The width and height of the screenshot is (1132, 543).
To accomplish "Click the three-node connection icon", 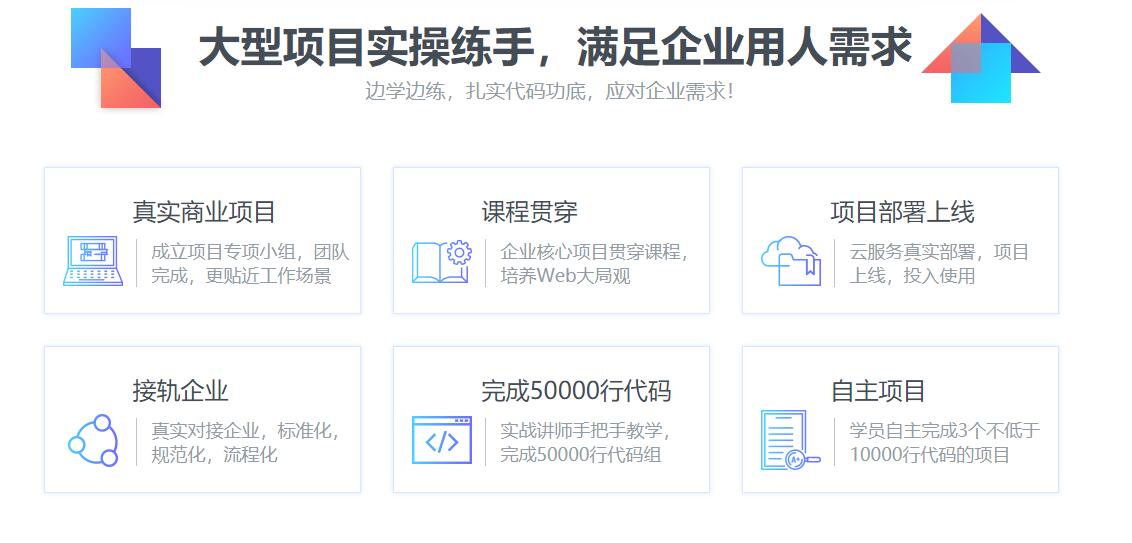I will tap(93, 440).
